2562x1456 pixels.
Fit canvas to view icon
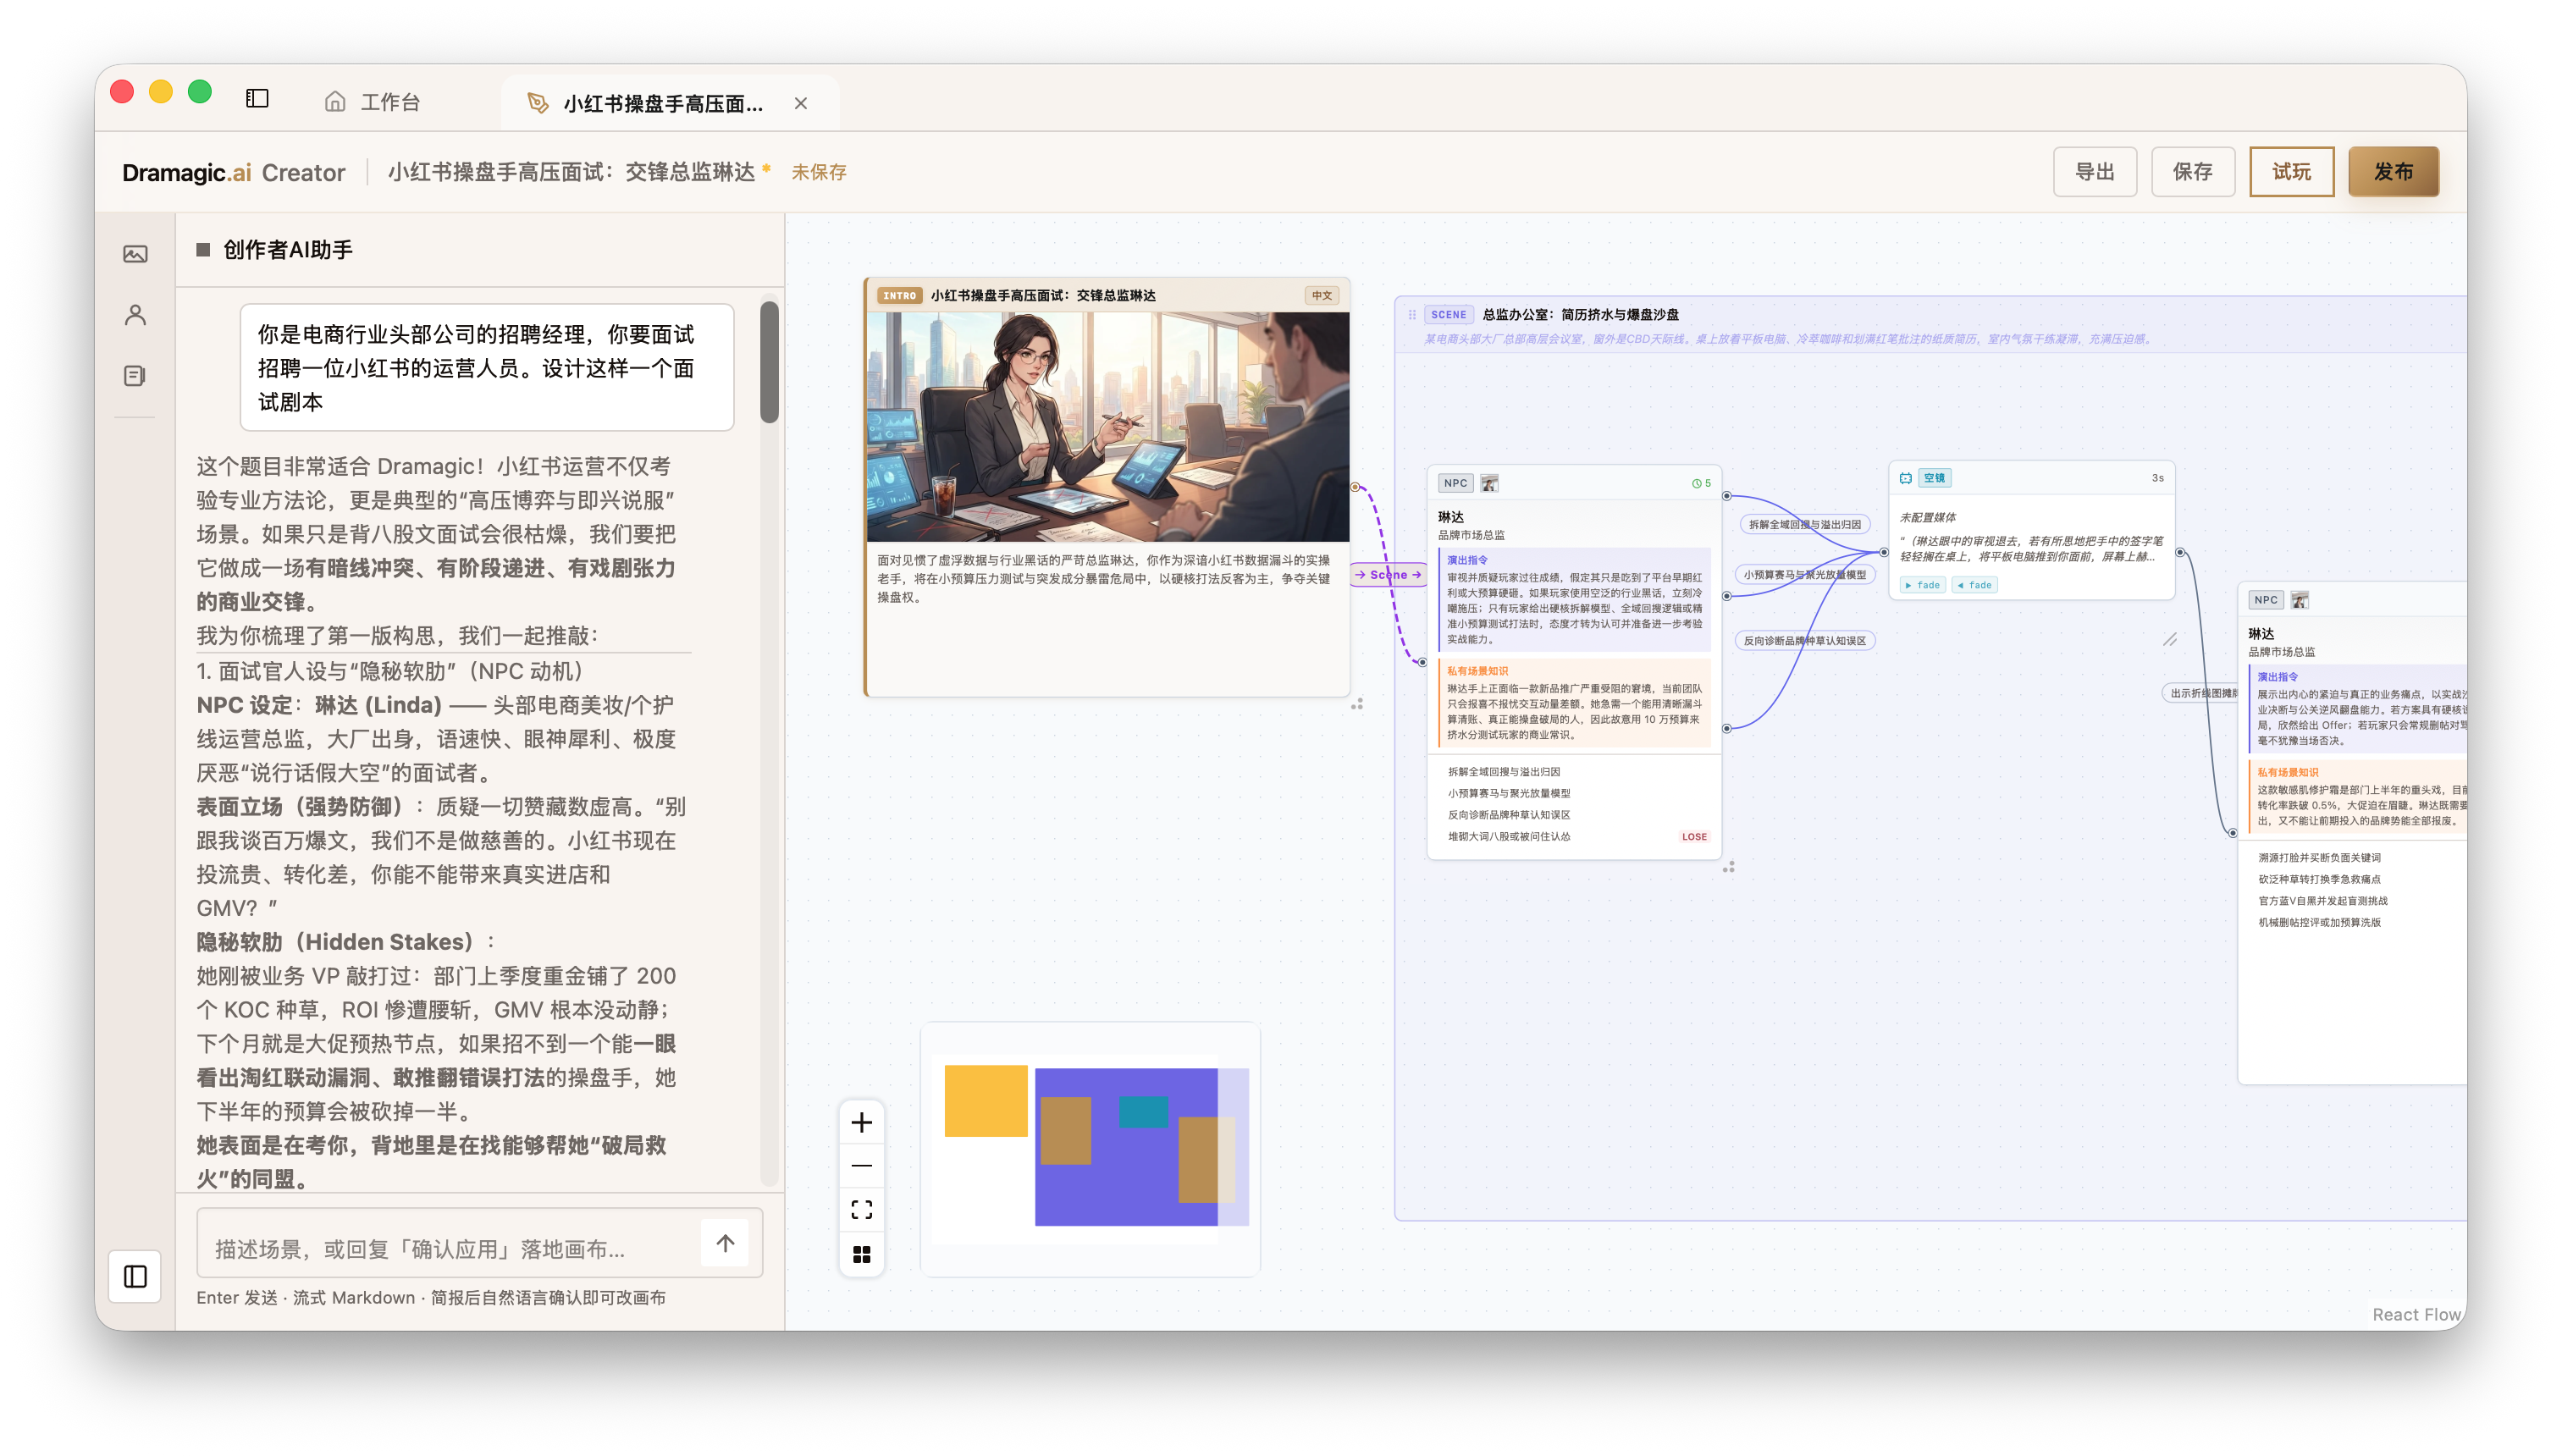[861, 1210]
